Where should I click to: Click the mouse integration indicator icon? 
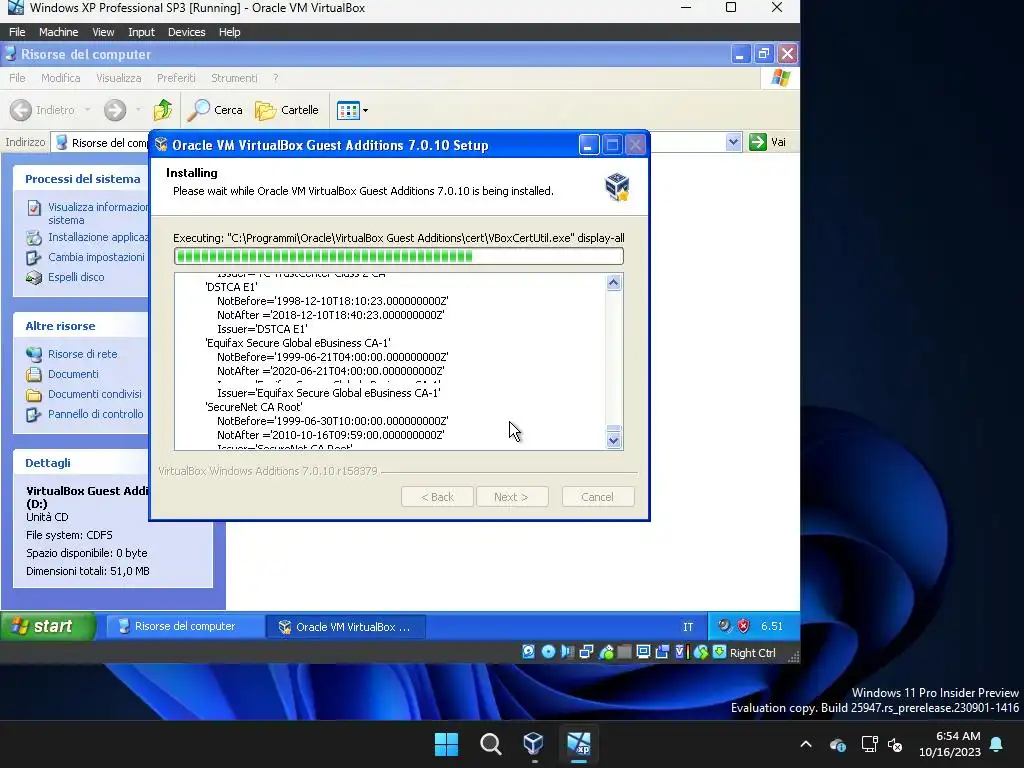[x=700, y=652]
